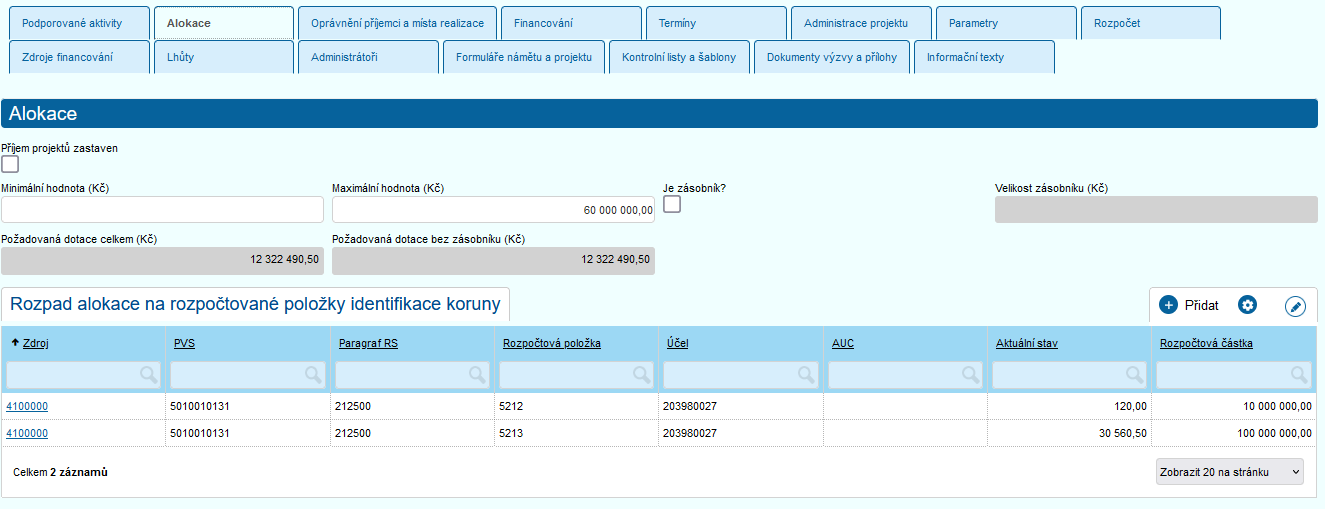Open second 4100000 link with item 5213

27,433
